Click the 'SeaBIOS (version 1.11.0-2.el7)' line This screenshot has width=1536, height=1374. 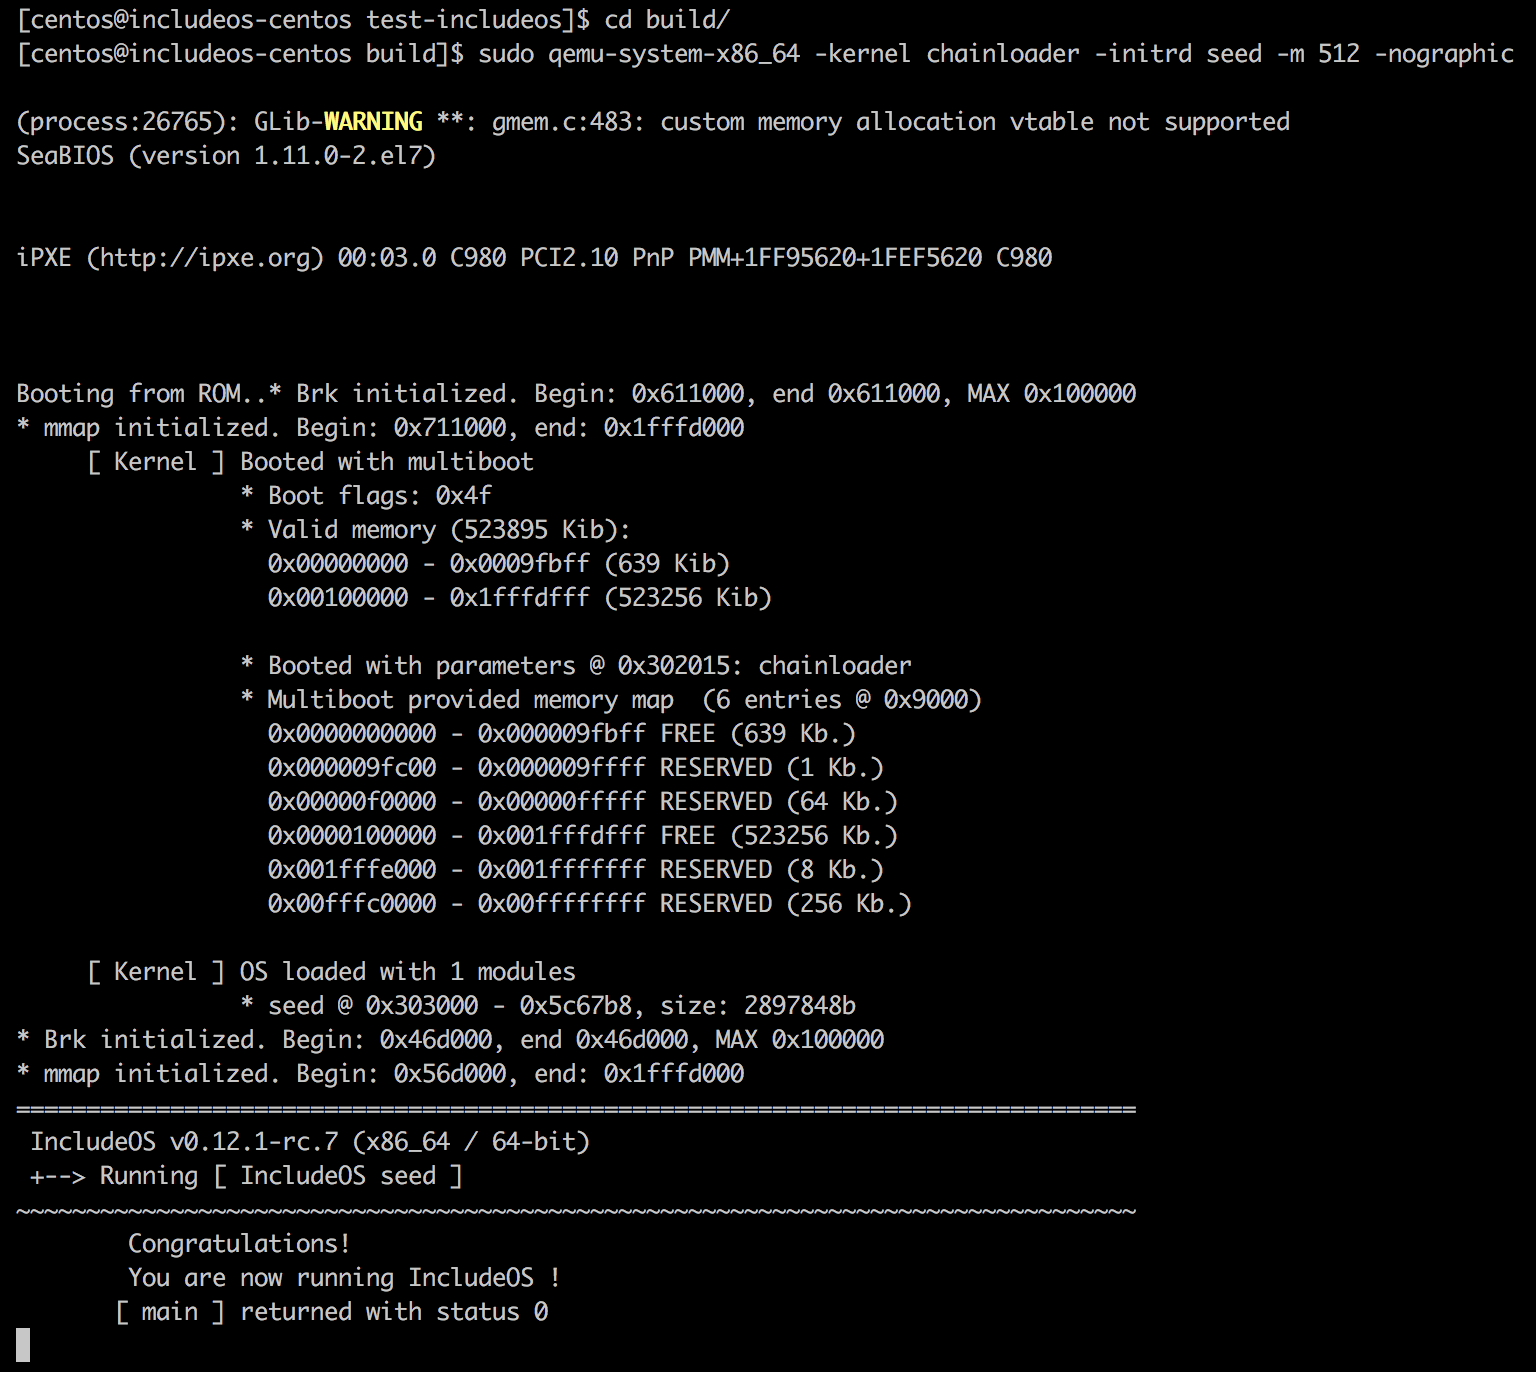pyautogui.click(x=226, y=155)
